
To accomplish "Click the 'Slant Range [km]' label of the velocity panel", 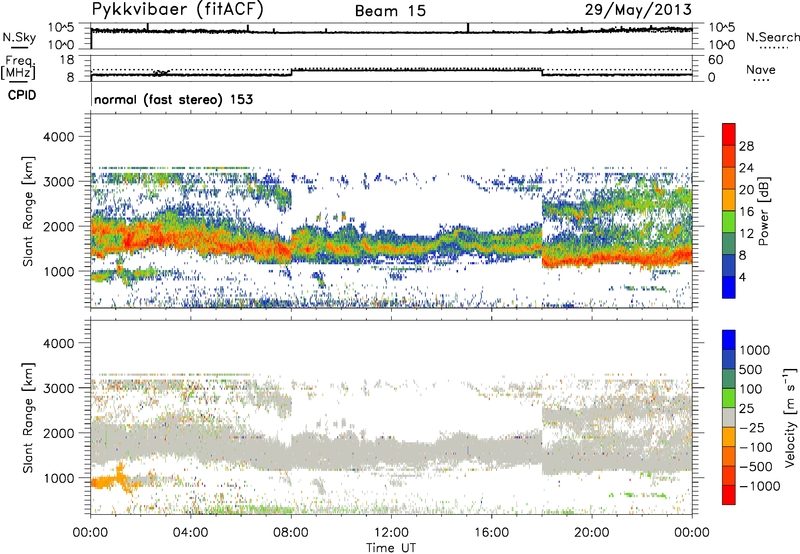I will coord(28,418).
